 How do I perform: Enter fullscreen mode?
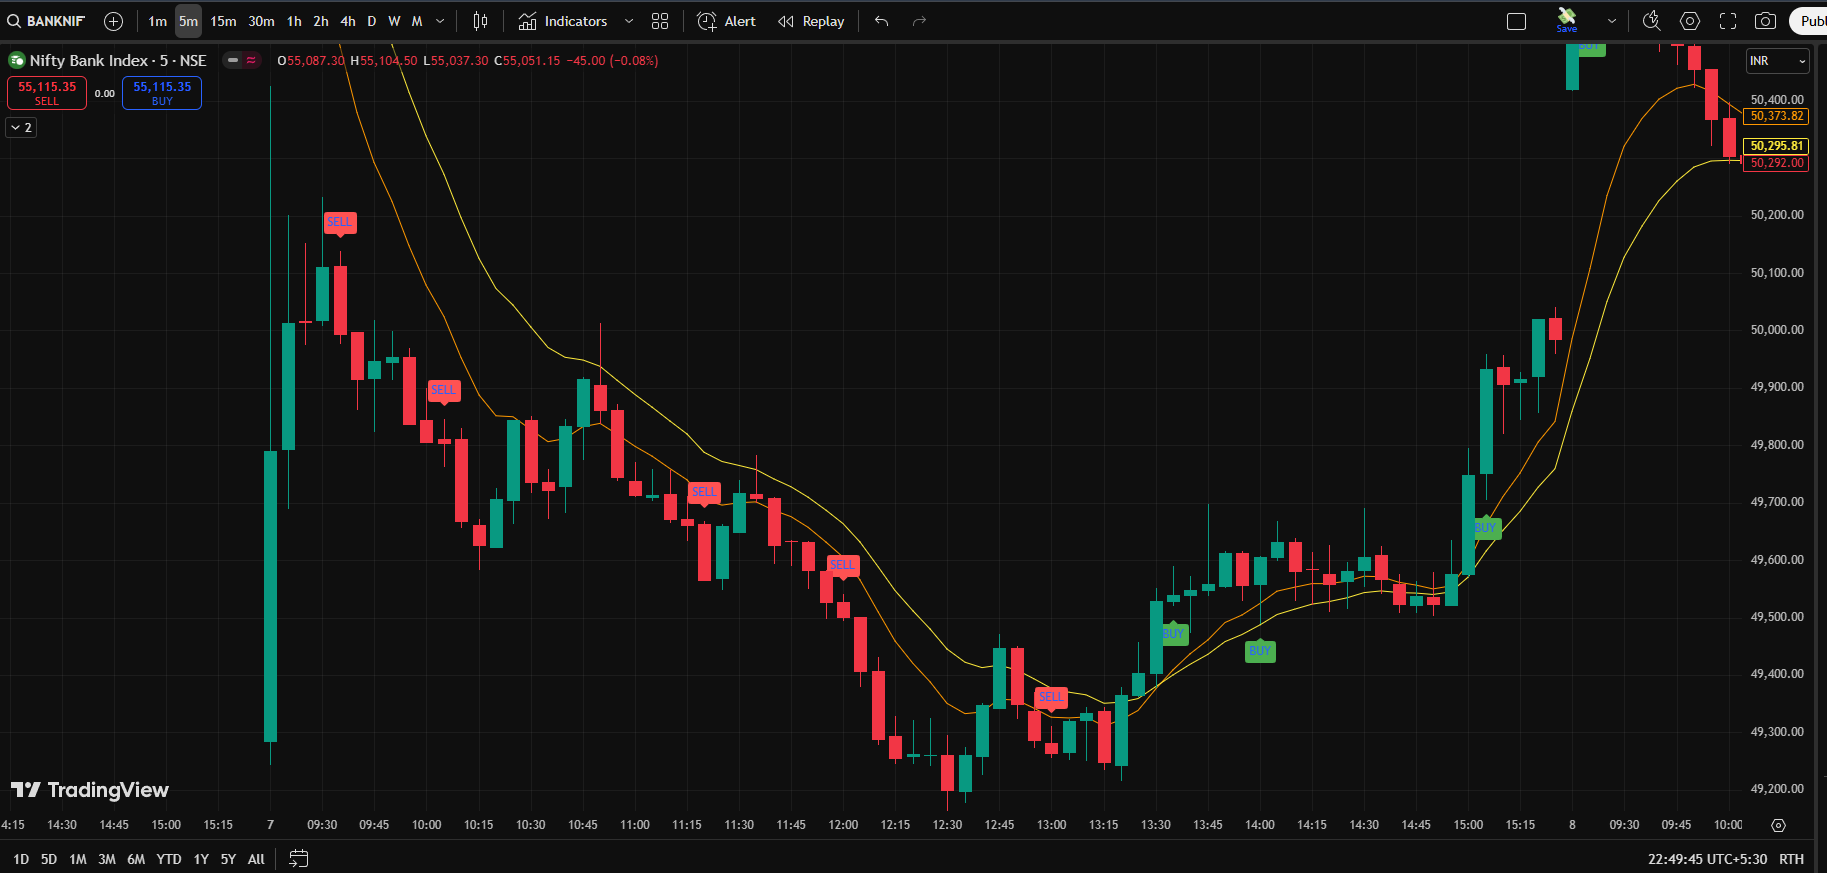pyautogui.click(x=1728, y=21)
